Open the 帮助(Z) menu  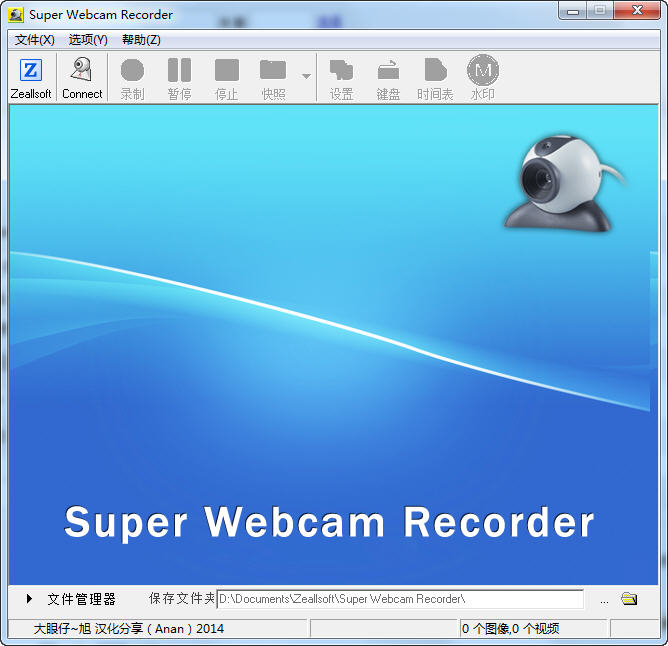pyautogui.click(x=141, y=40)
